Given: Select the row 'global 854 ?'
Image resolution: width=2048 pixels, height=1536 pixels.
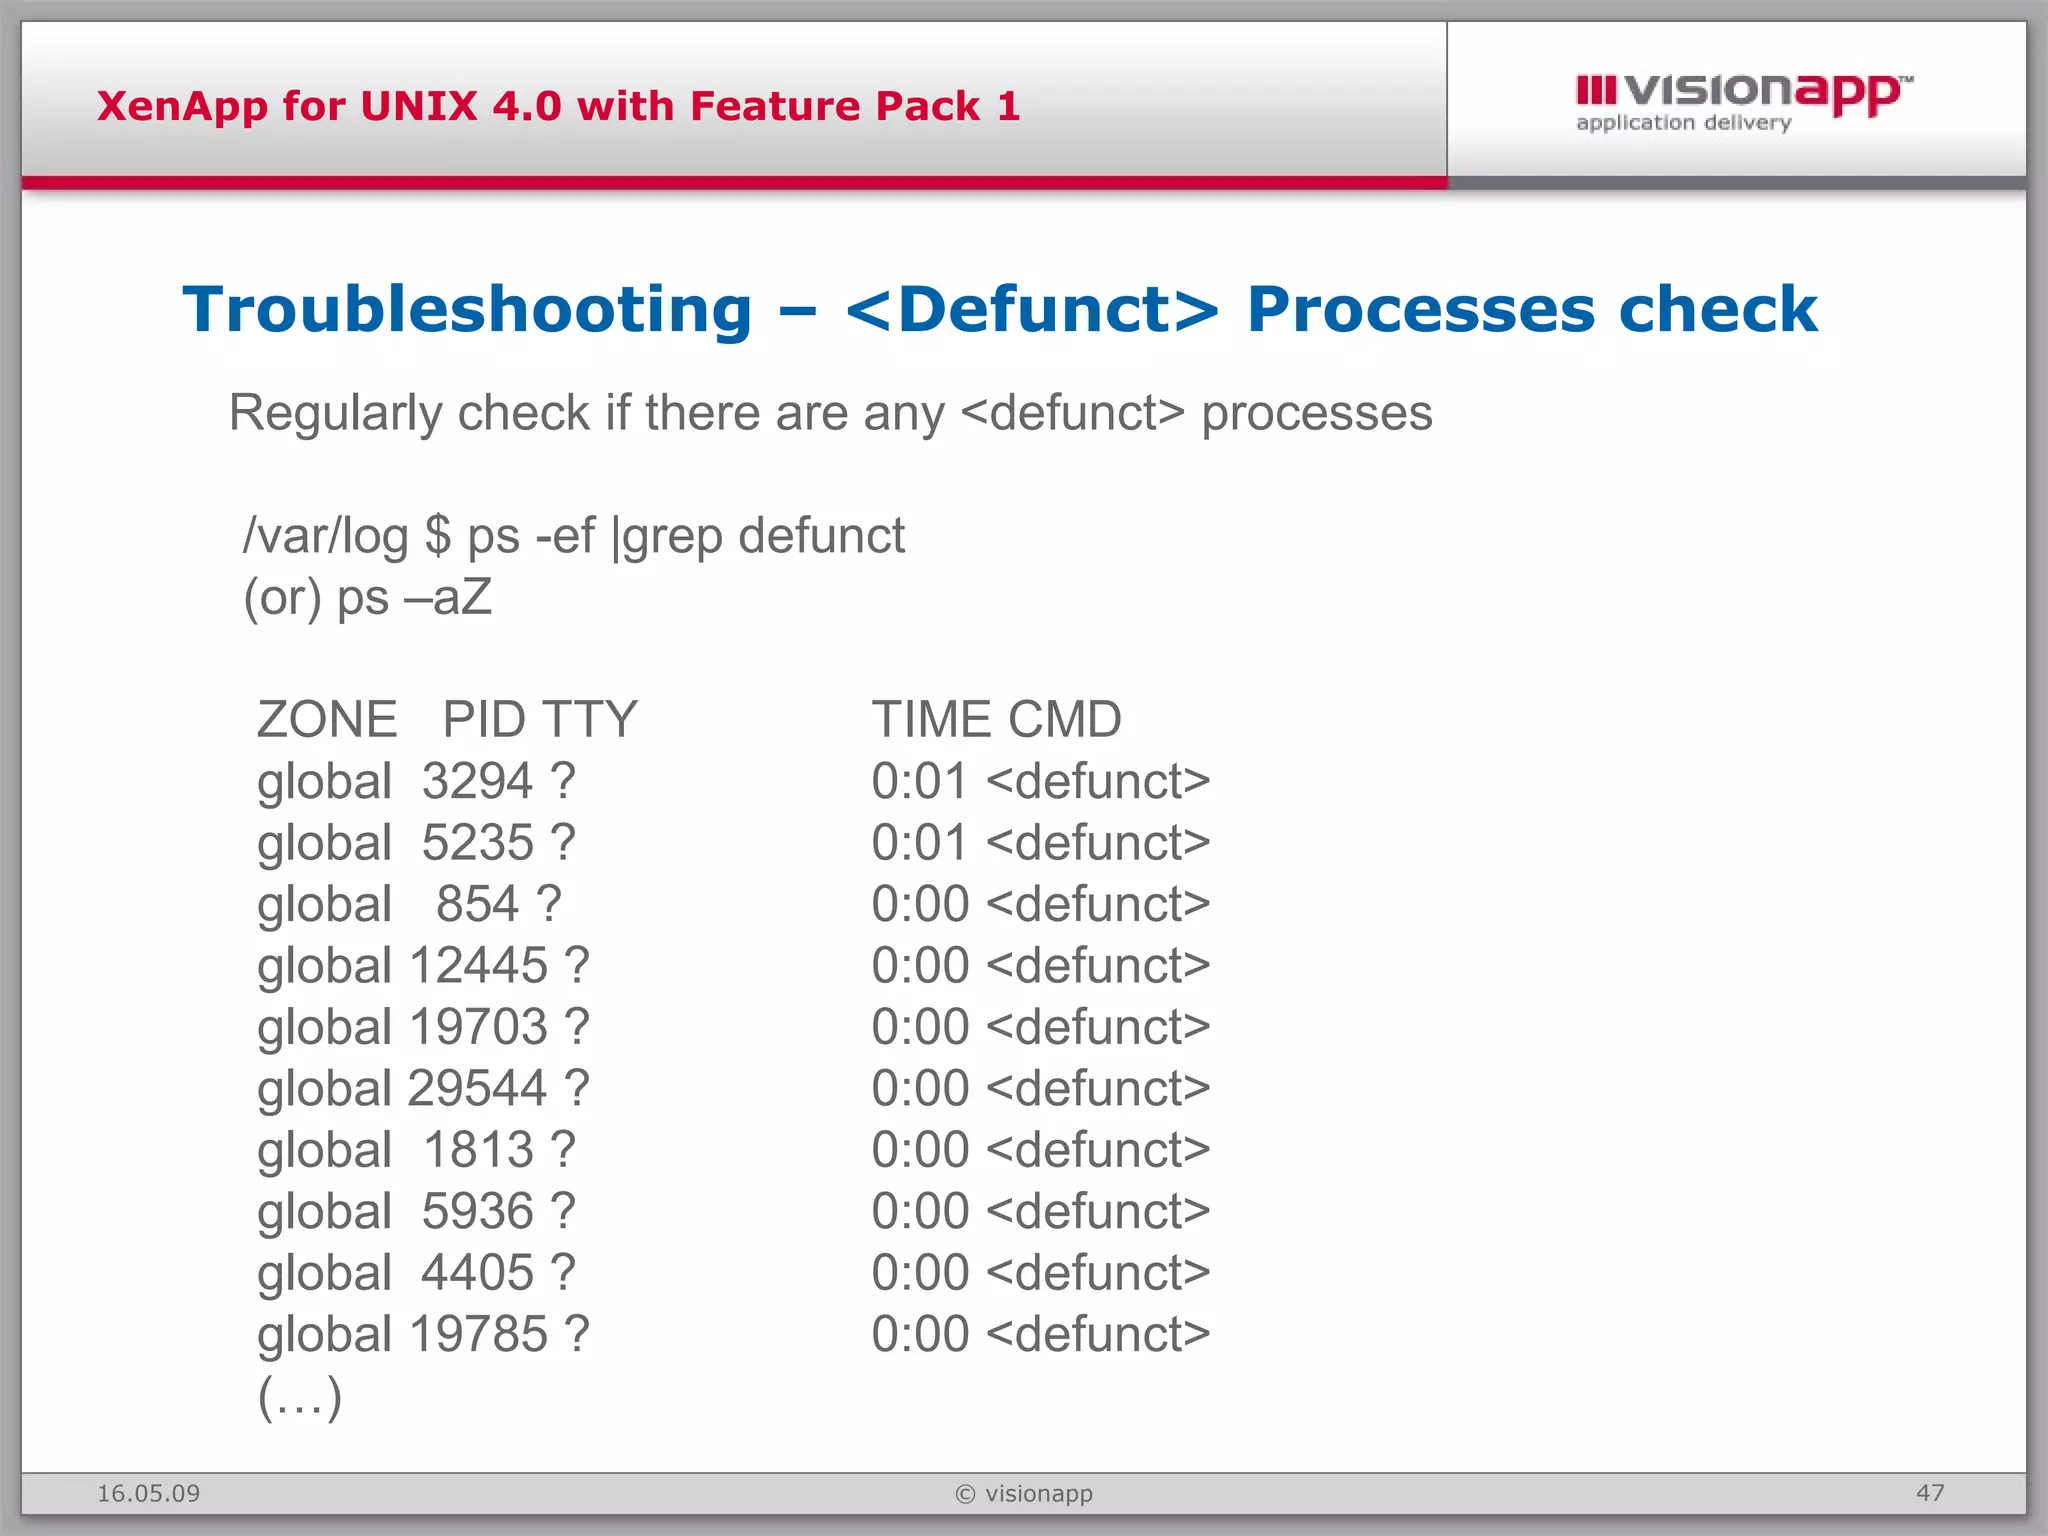Looking at the screenshot, I should (409, 904).
